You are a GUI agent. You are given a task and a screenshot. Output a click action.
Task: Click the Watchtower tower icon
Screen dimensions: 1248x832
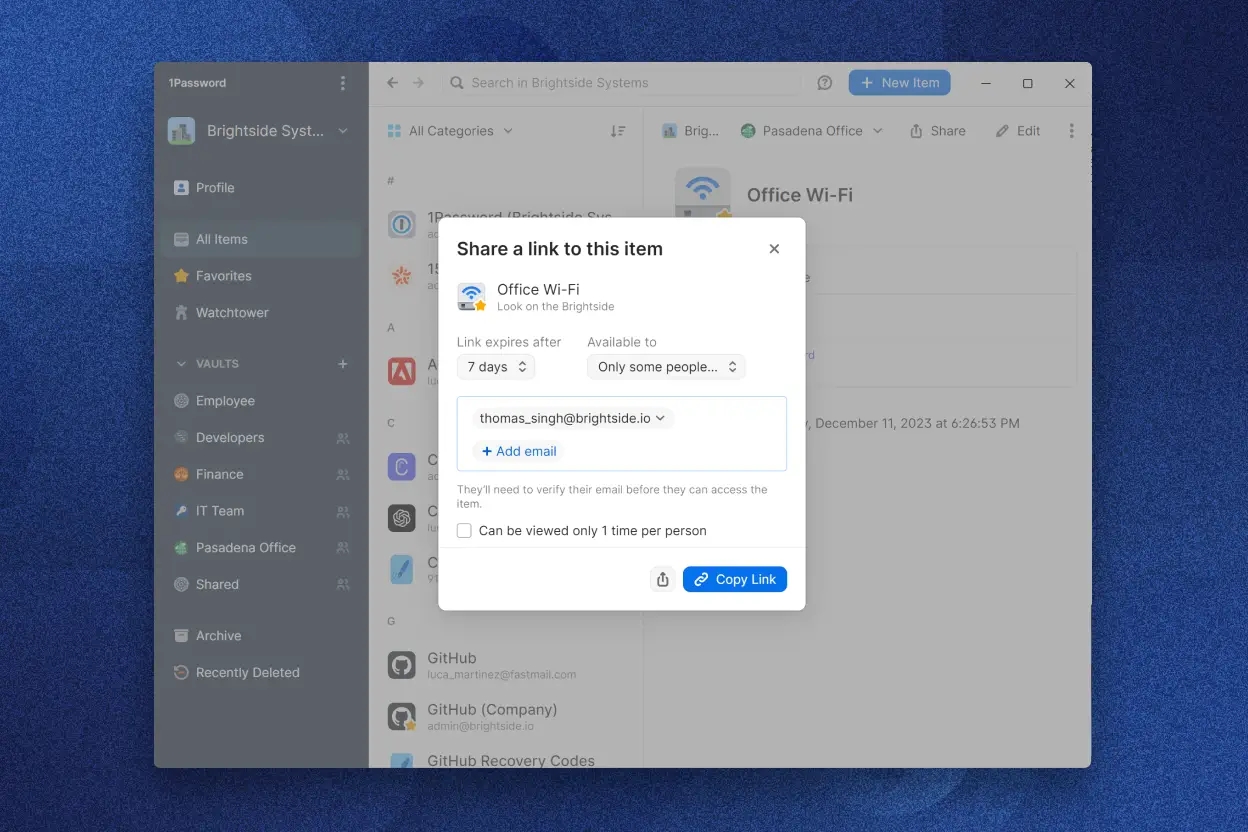(x=181, y=313)
